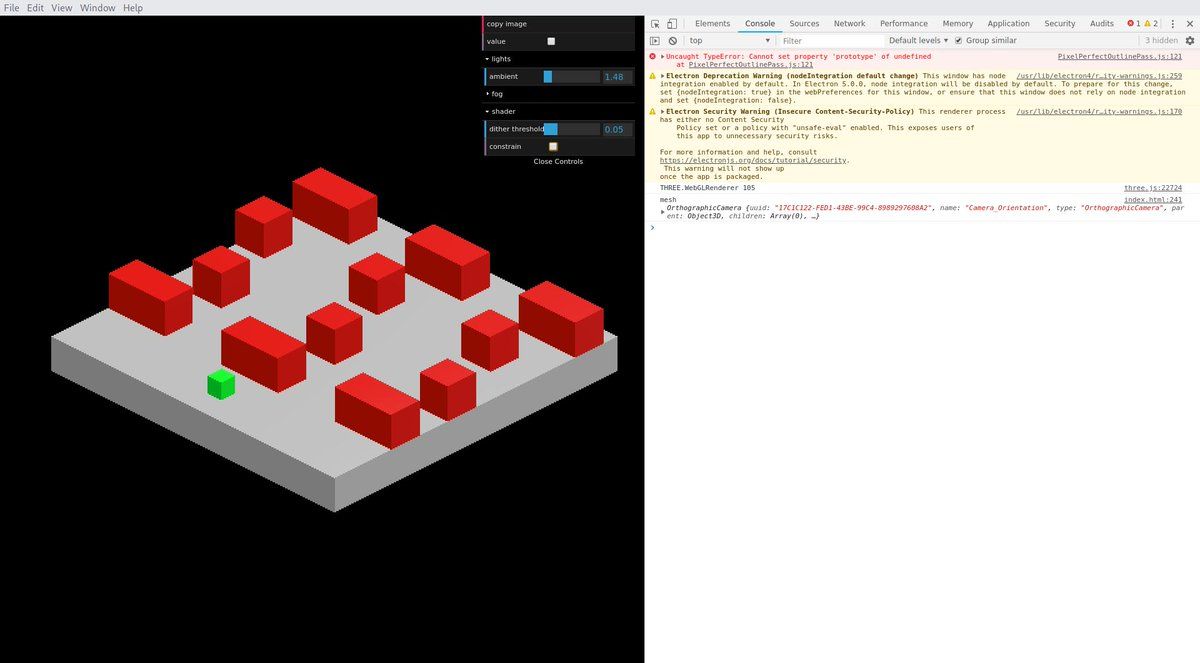Screen dimensions: 1200x663
Task: Click the yellow warning count indicator
Action: point(1151,24)
